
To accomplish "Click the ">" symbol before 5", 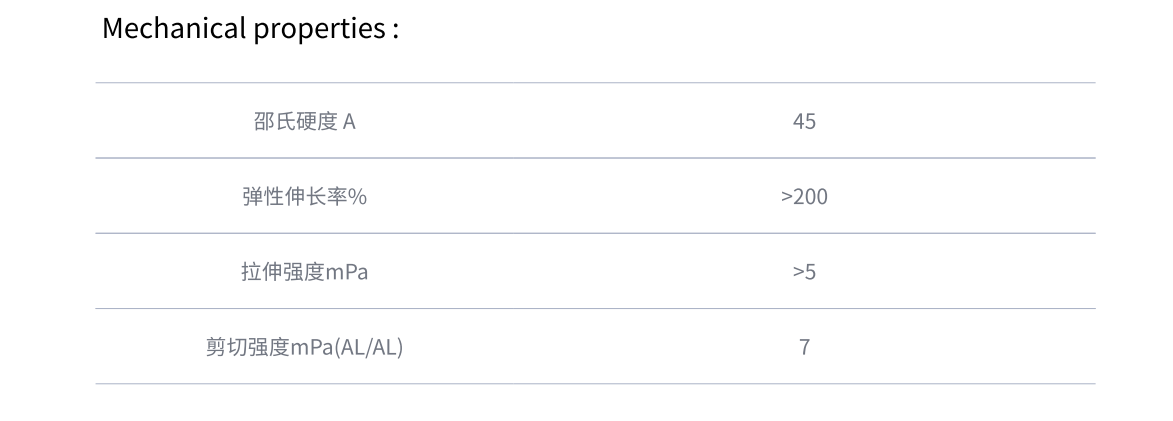I will tap(798, 272).
